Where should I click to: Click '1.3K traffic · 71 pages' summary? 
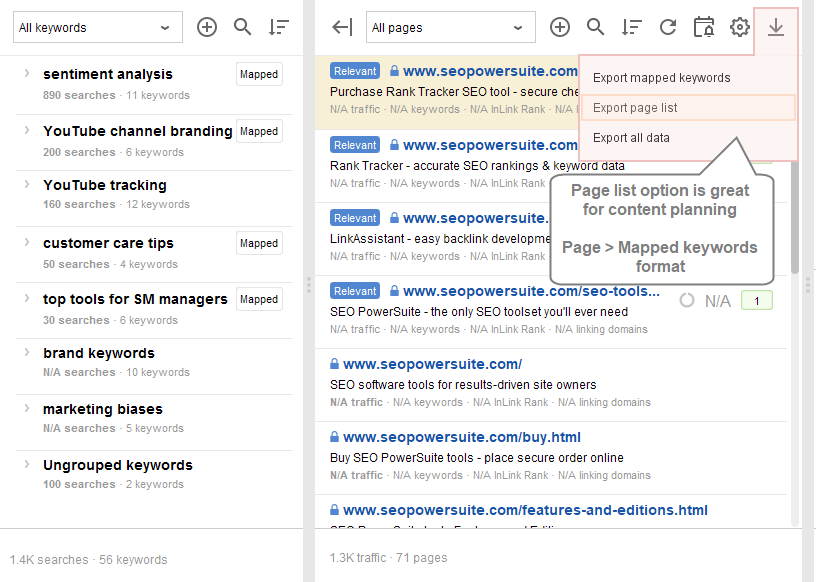[x=388, y=558]
